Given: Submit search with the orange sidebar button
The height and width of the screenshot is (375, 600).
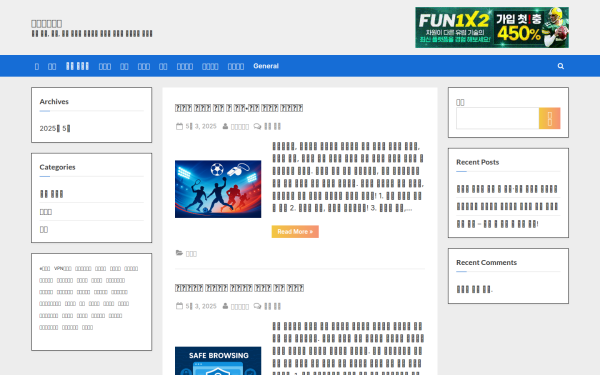Looking at the screenshot, I should click(x=549, y=118).
